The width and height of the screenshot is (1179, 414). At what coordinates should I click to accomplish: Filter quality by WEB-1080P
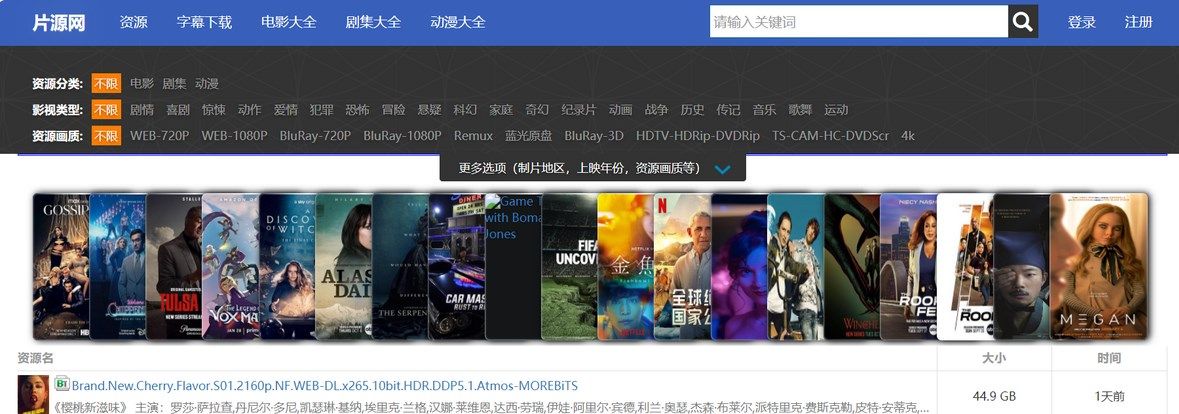click(x=235, y=136)
